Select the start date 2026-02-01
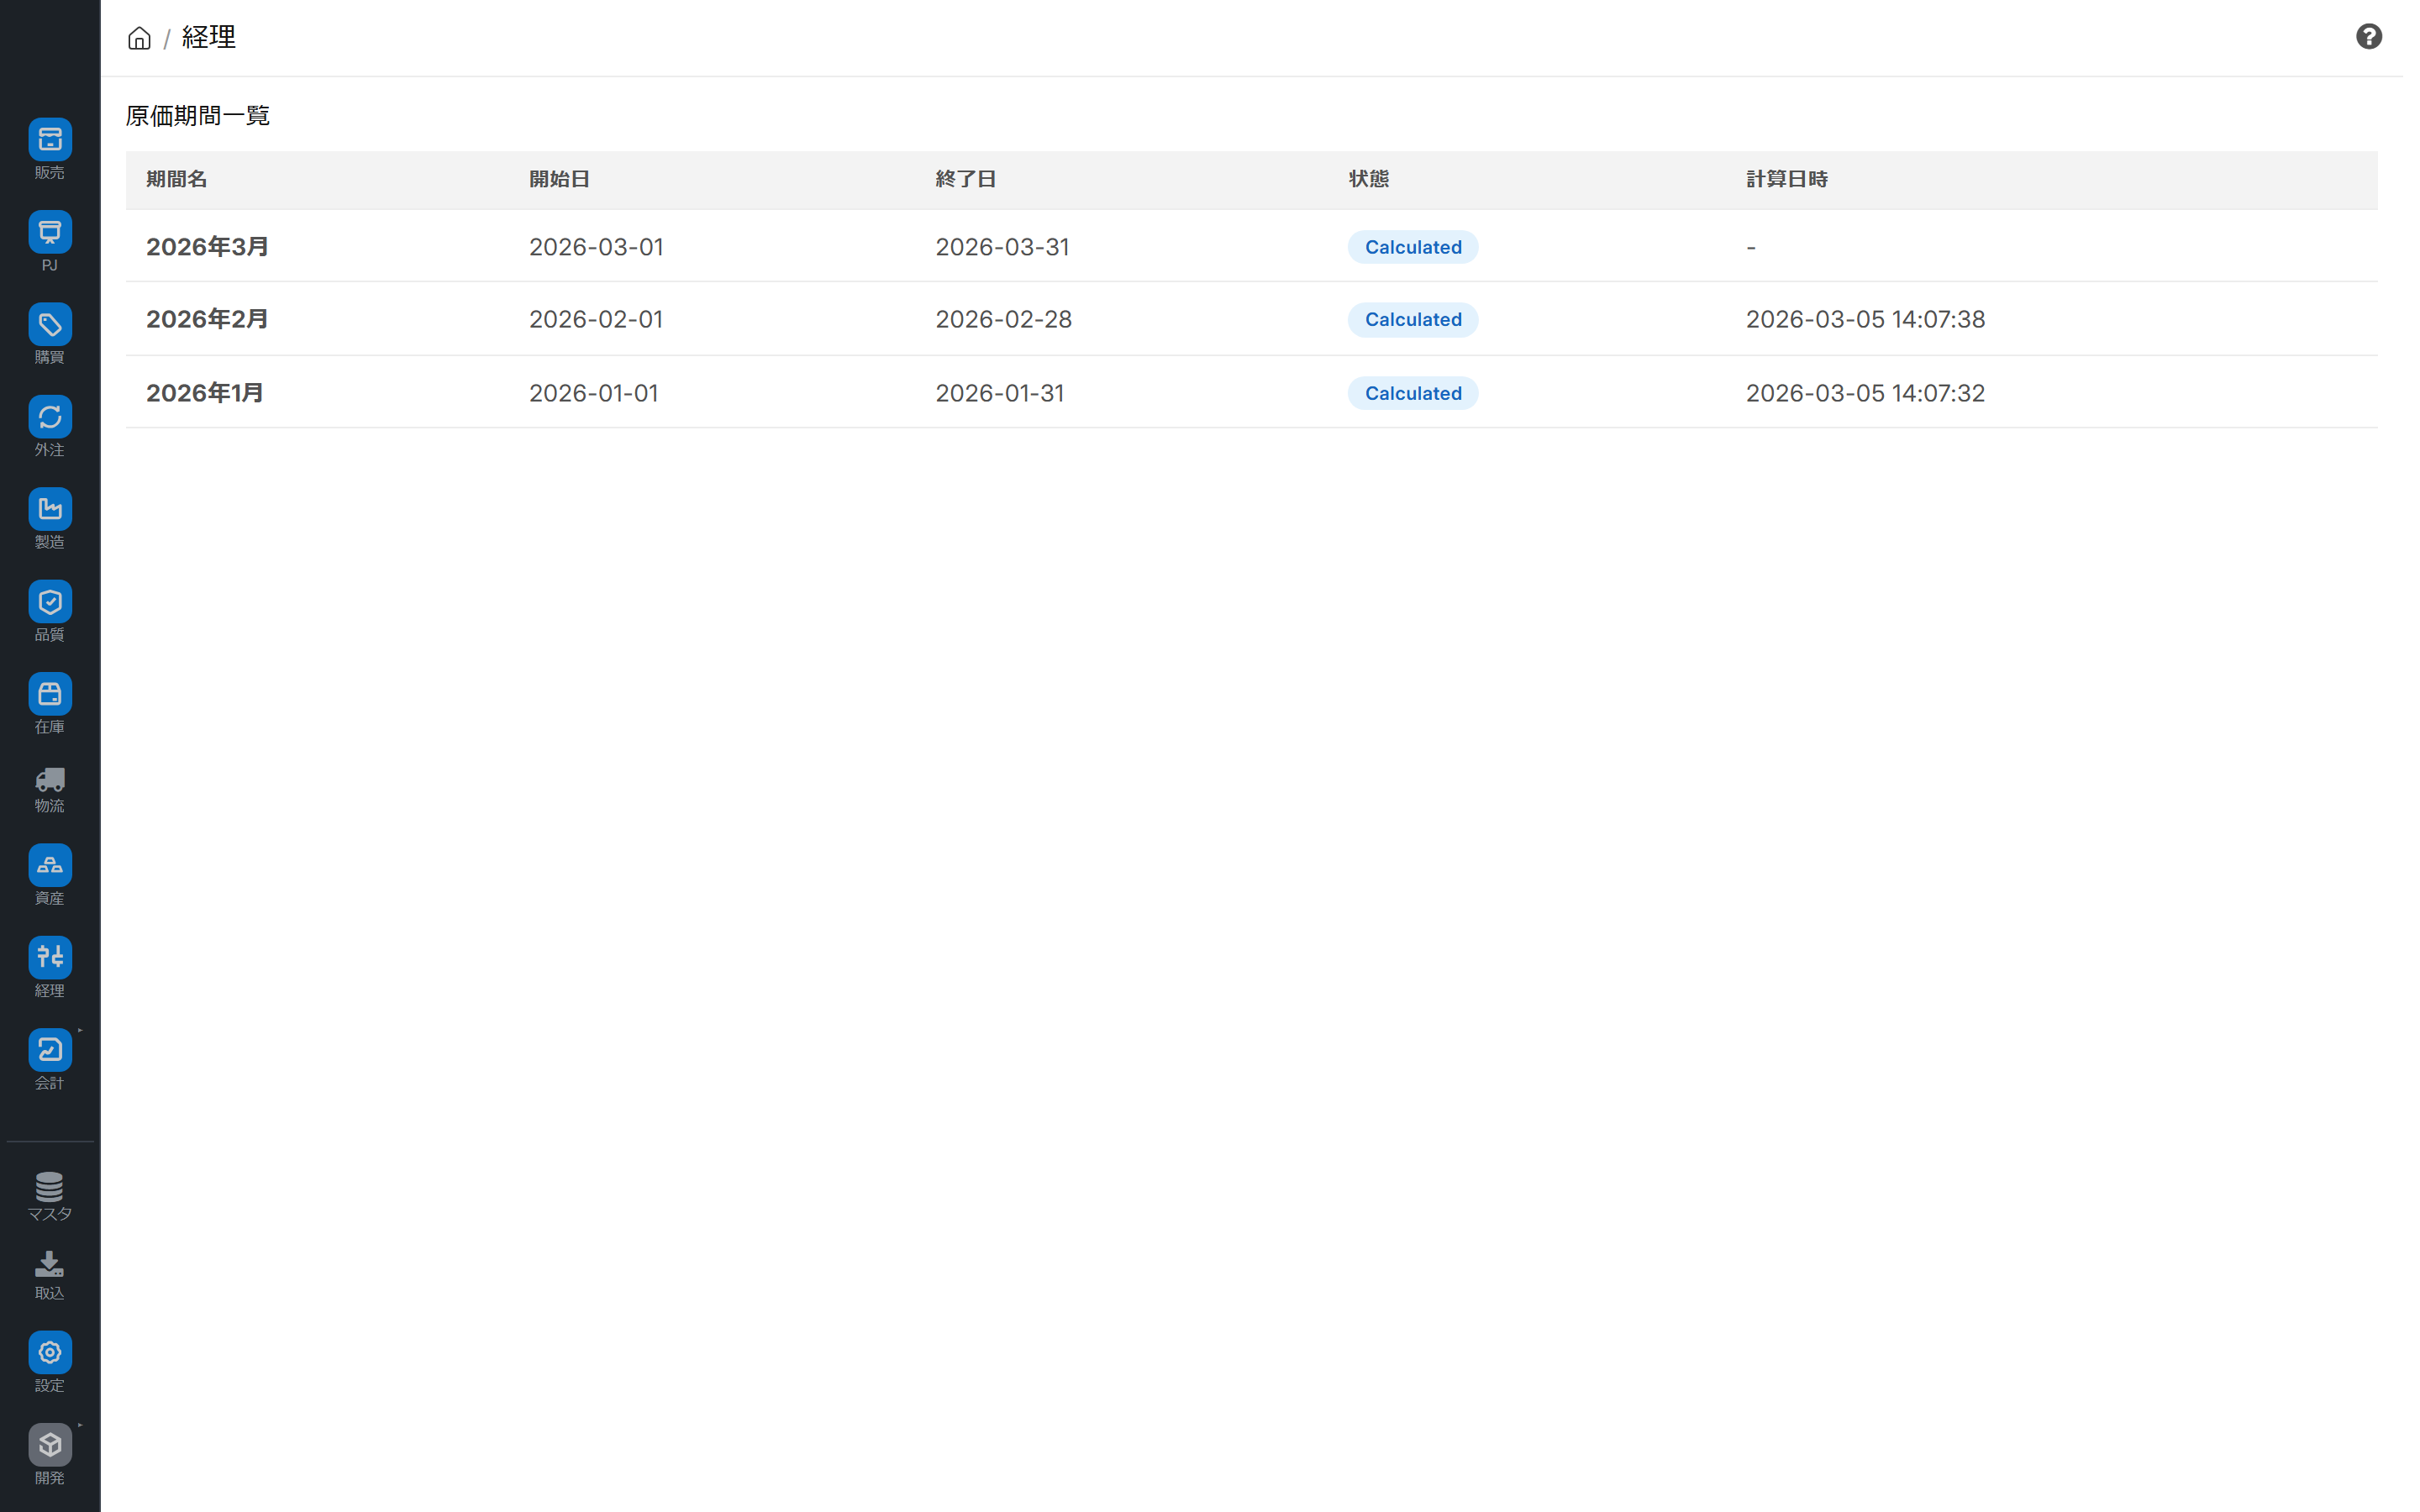The width and height of the screenshot is (2420, 1512). 596,319
